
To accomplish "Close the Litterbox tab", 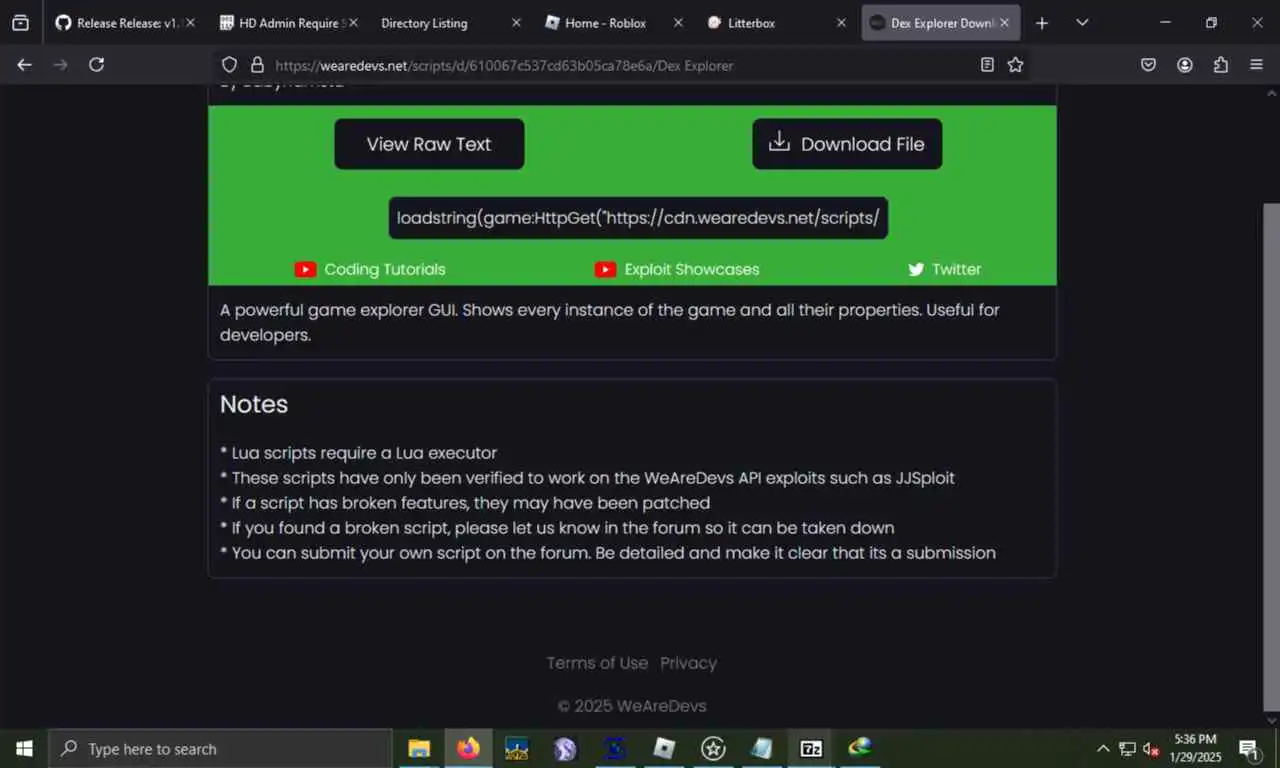I will (841, 22).
